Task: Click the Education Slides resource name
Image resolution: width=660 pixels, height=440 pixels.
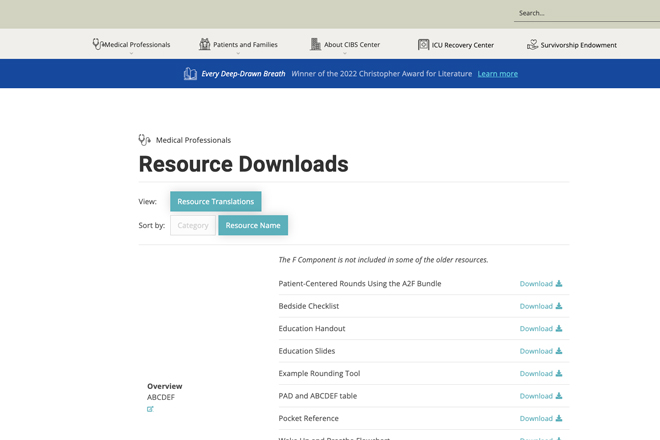Action: click(306, 351)
